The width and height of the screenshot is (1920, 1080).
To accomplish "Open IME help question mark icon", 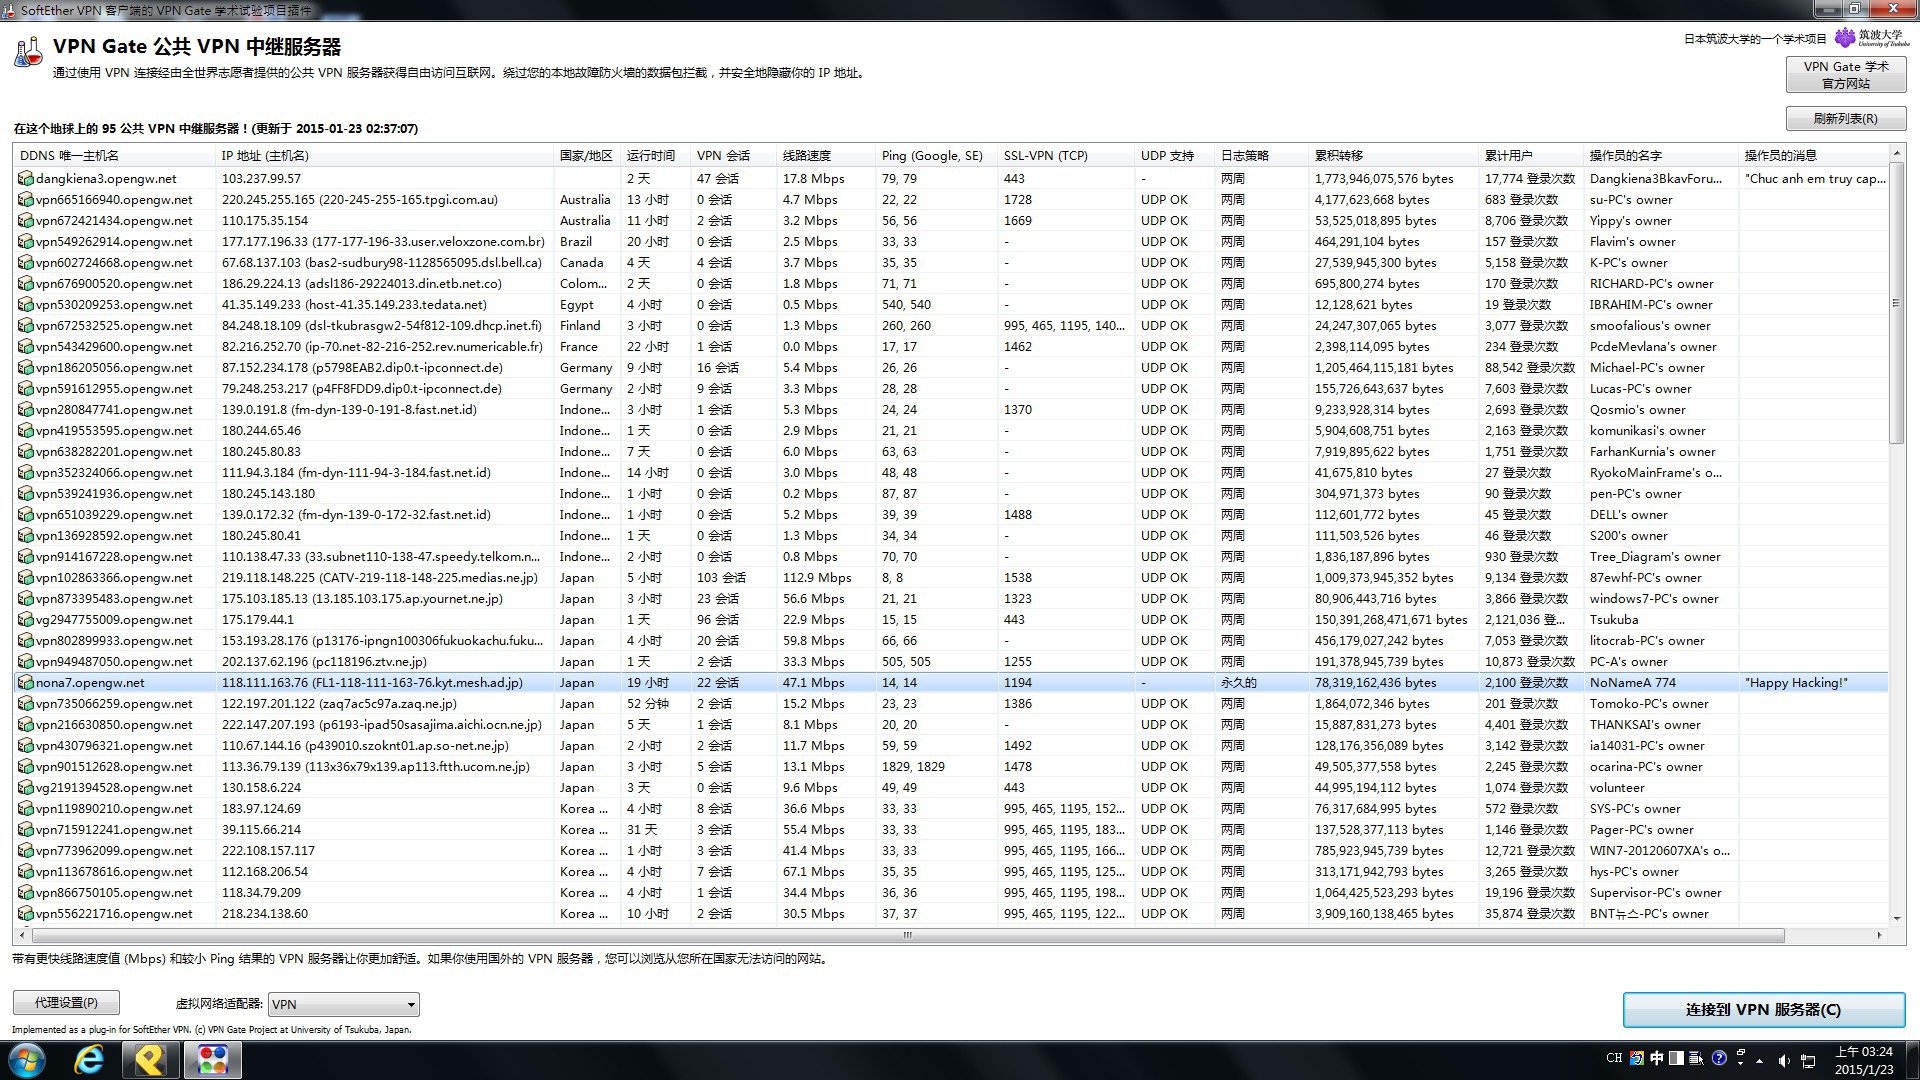I will (x=1719, y=1058).
